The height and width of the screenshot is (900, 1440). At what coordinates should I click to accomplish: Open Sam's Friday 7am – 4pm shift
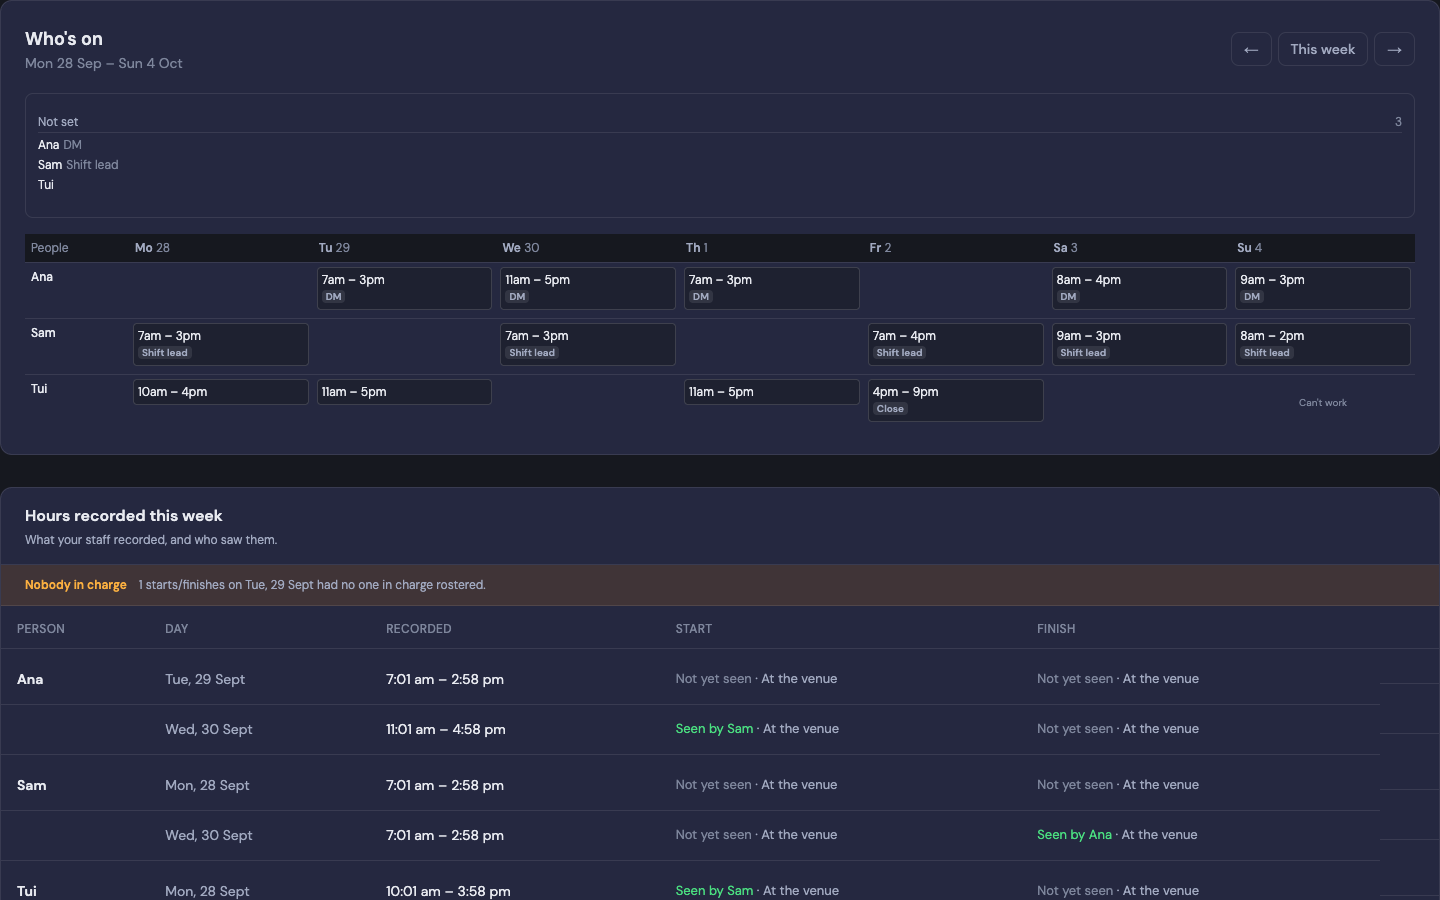(956, 344)
